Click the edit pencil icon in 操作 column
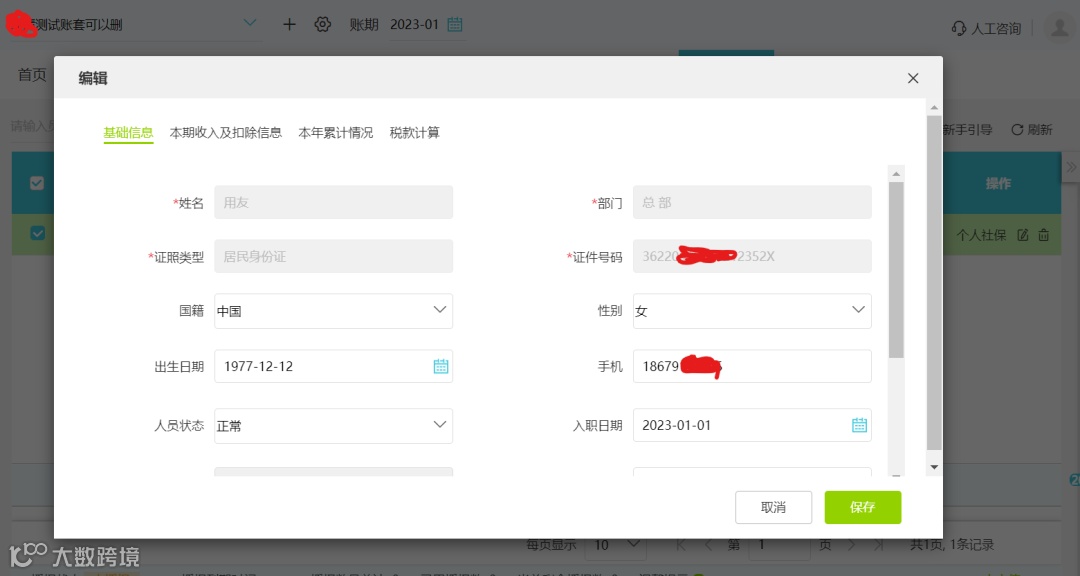 [1023, 235]
